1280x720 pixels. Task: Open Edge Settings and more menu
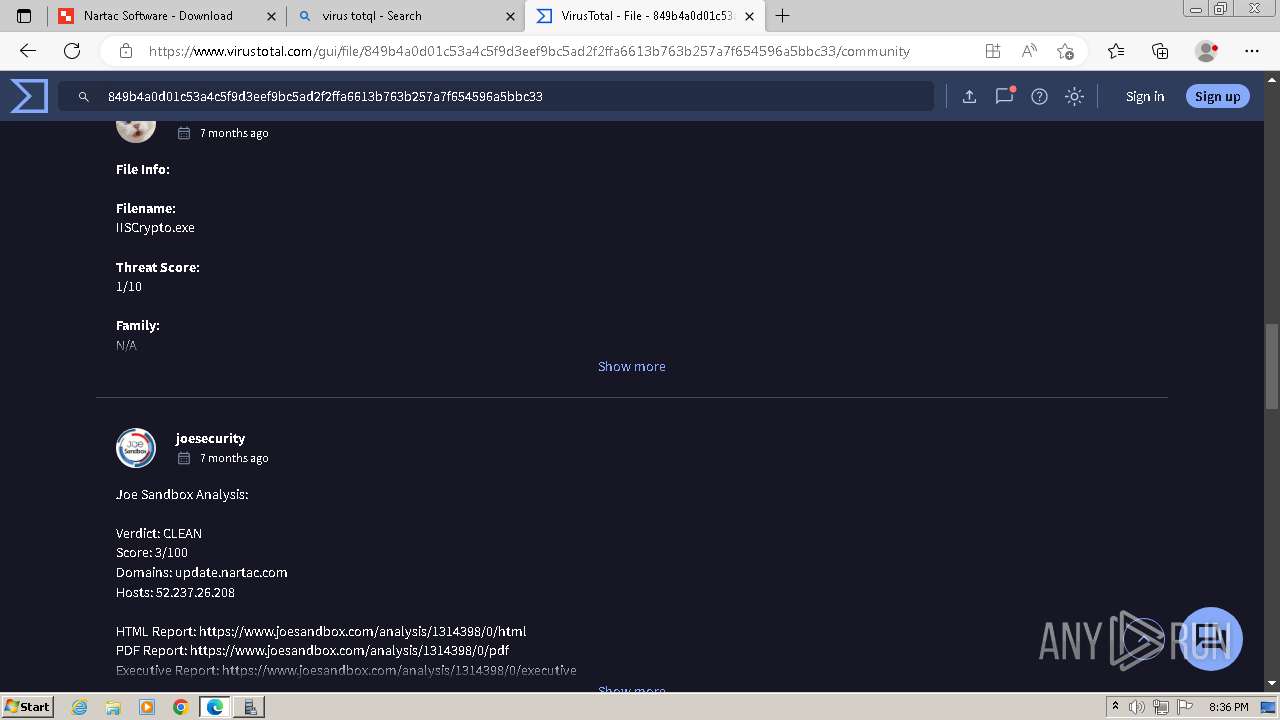click(x=1252, y=51)
